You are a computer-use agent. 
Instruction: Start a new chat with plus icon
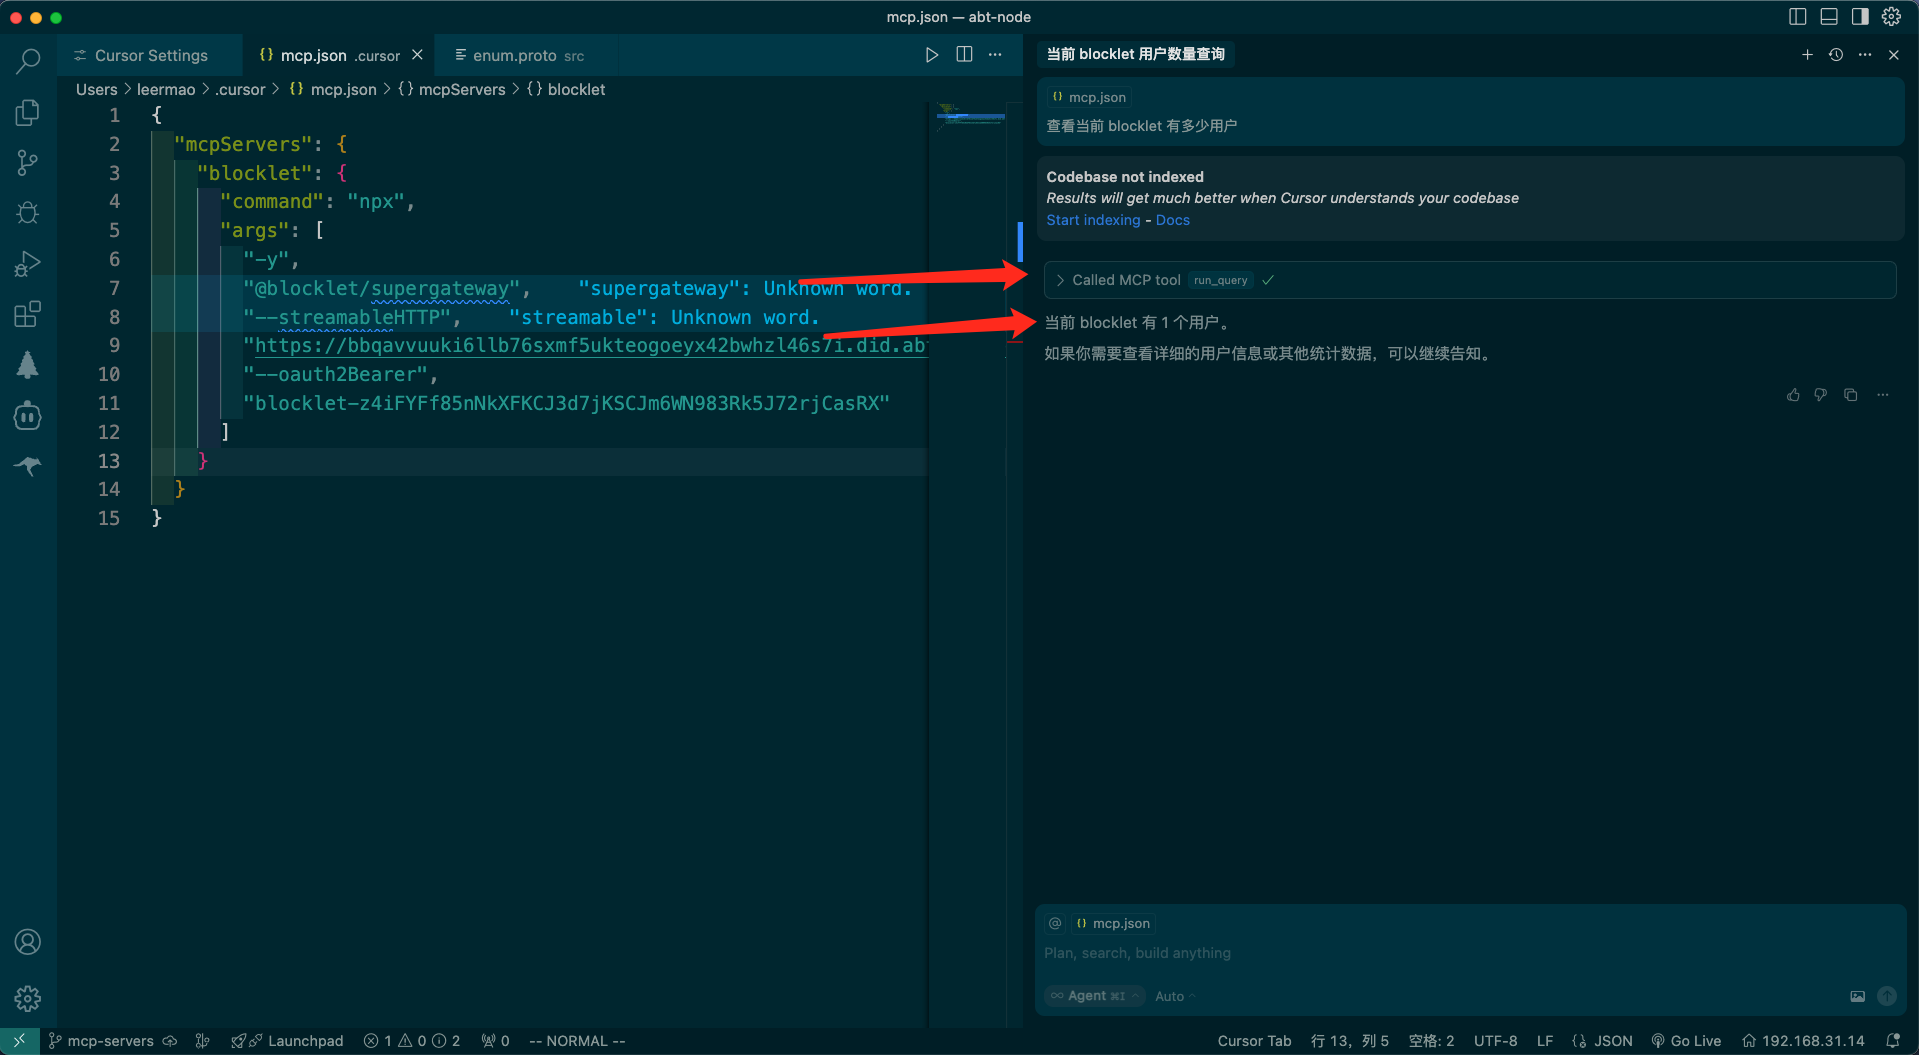click(x=1807, y=55)
